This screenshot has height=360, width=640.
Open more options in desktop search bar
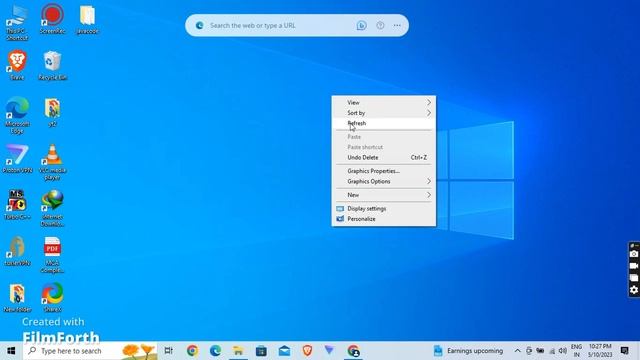coord(397,25)
